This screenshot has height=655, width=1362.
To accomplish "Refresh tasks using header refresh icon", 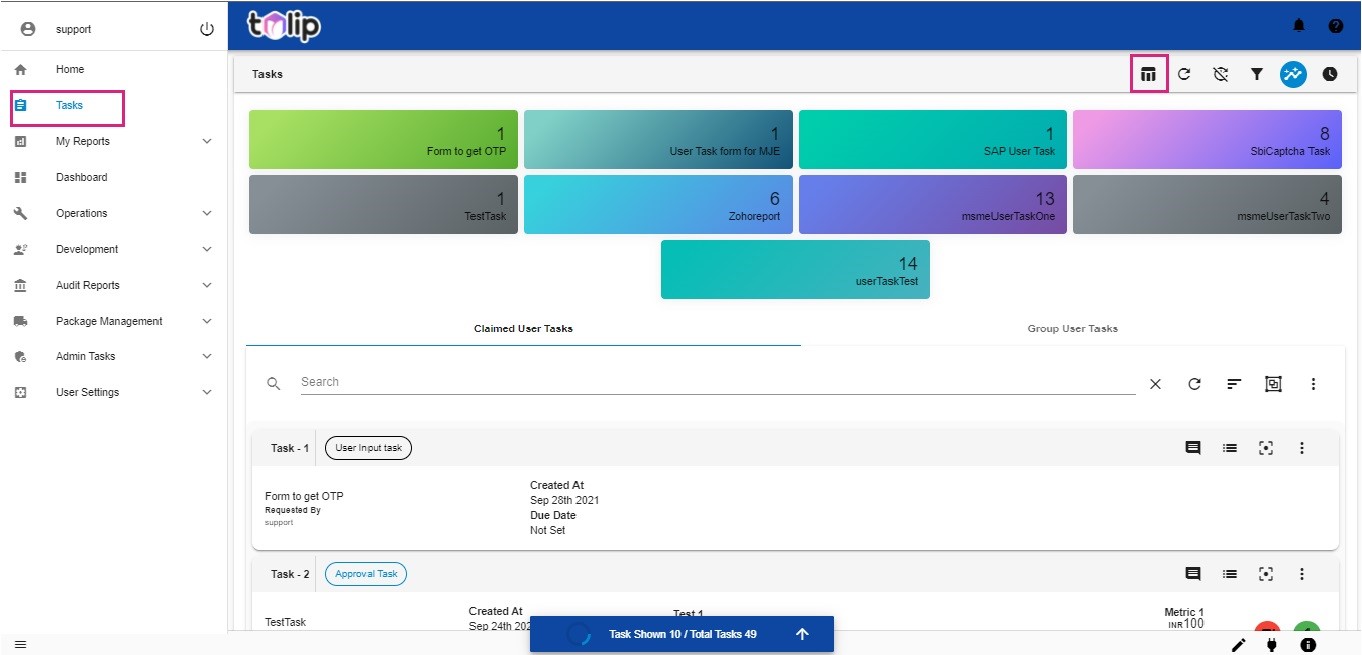I will 1184,74.
